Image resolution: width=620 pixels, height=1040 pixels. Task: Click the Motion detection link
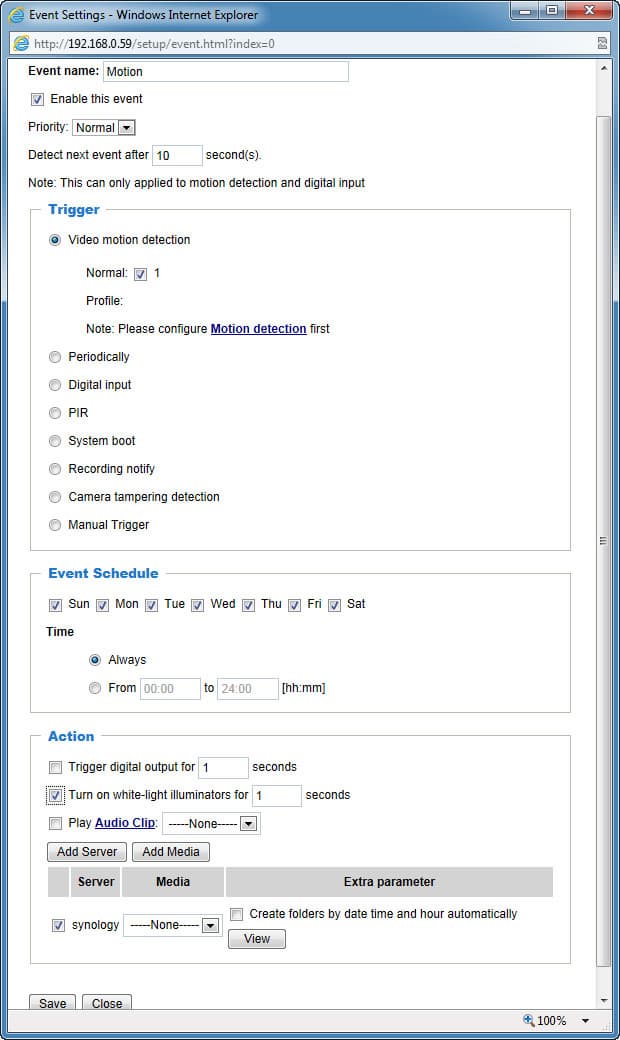coord(258,329)
